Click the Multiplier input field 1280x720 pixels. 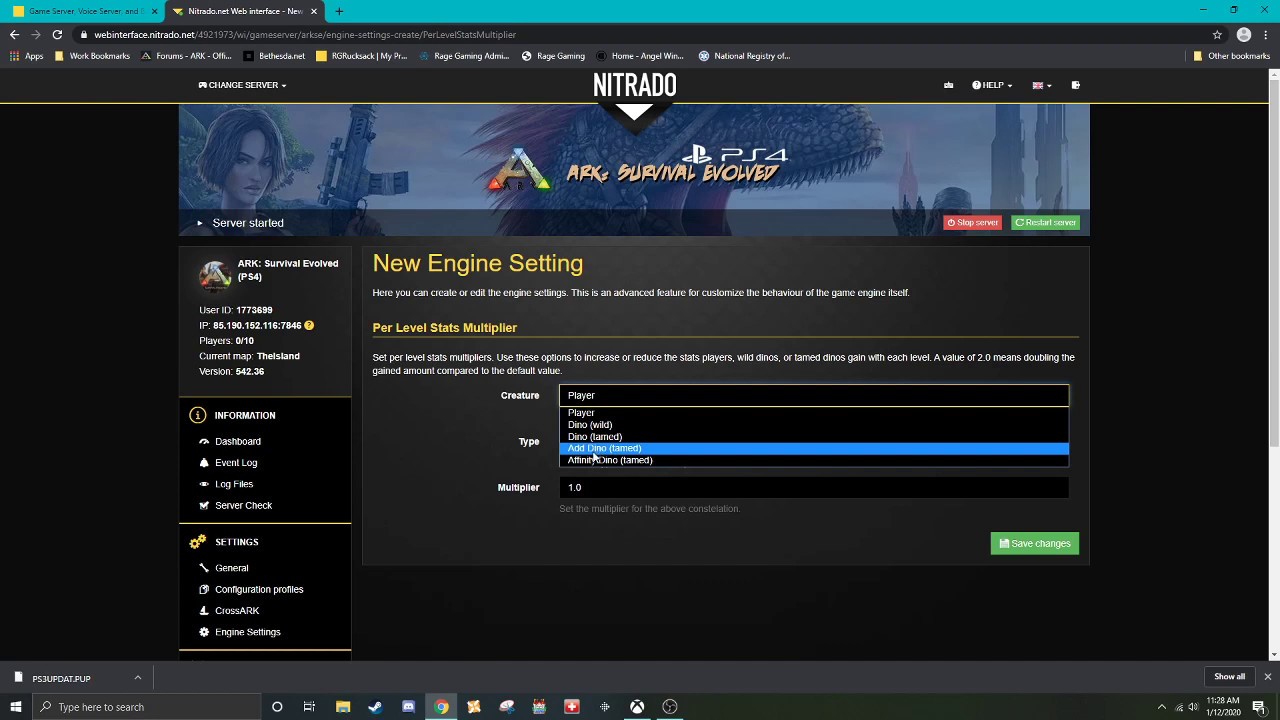[x=814, y=487]
